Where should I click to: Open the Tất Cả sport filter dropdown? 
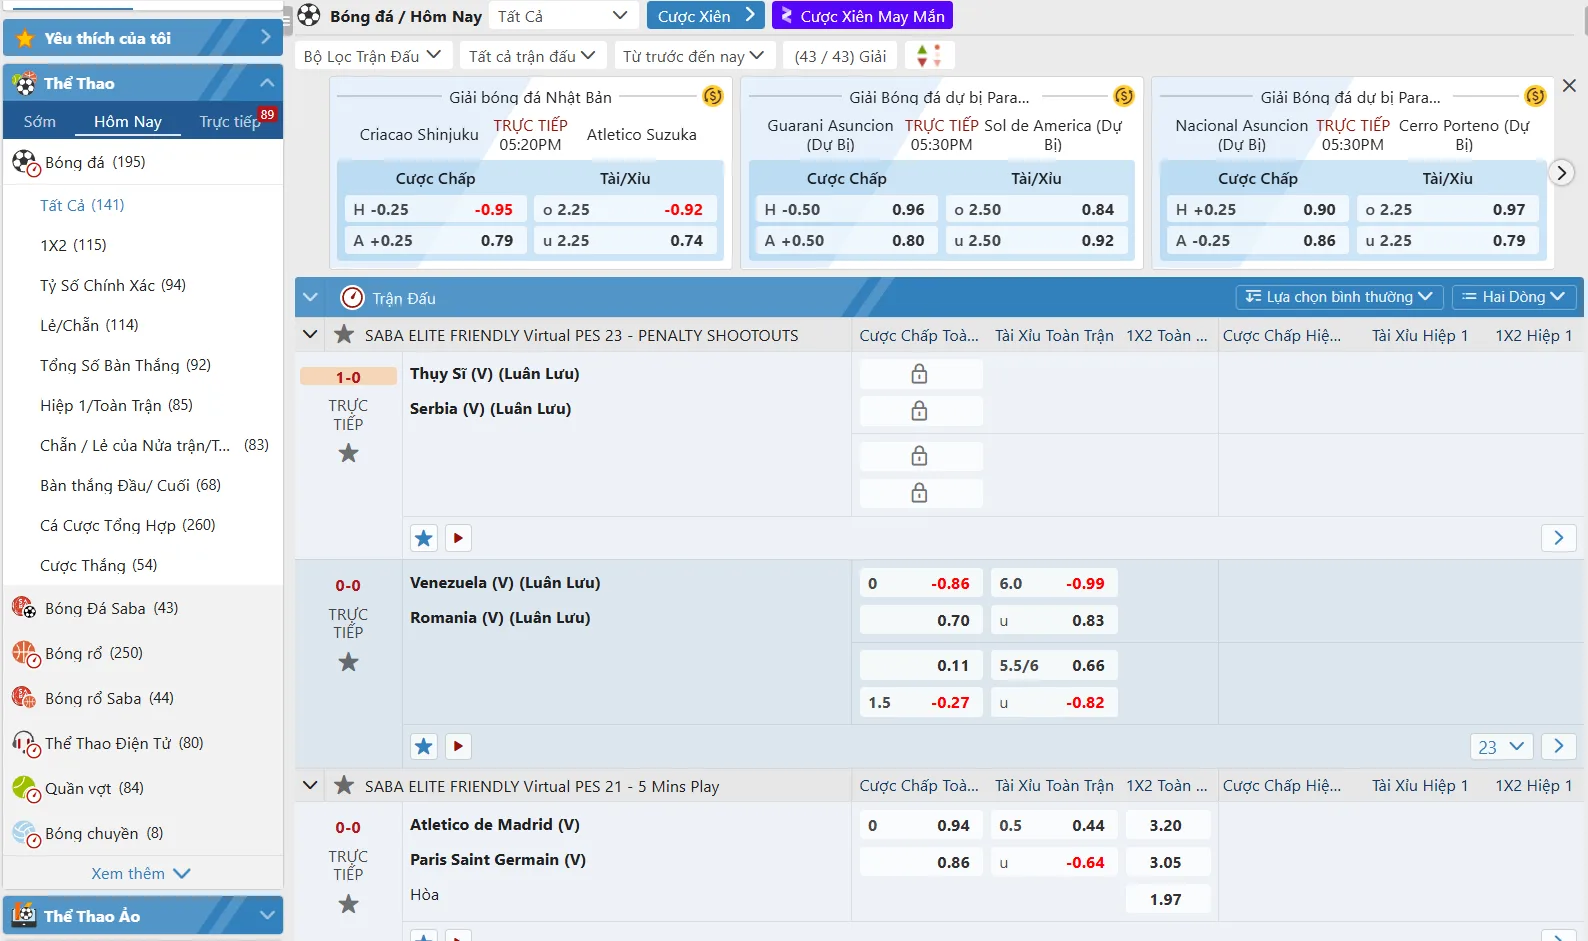pyautogui.click(x=563, y=16)
